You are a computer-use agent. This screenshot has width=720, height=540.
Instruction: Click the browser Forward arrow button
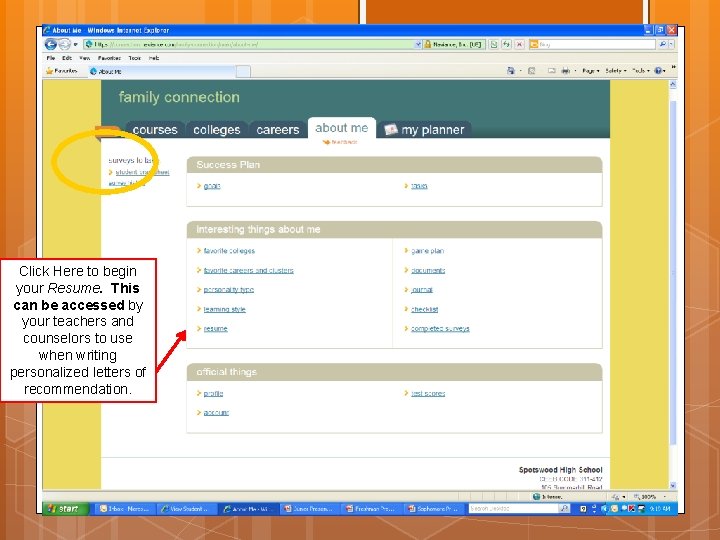click(65, 45)
